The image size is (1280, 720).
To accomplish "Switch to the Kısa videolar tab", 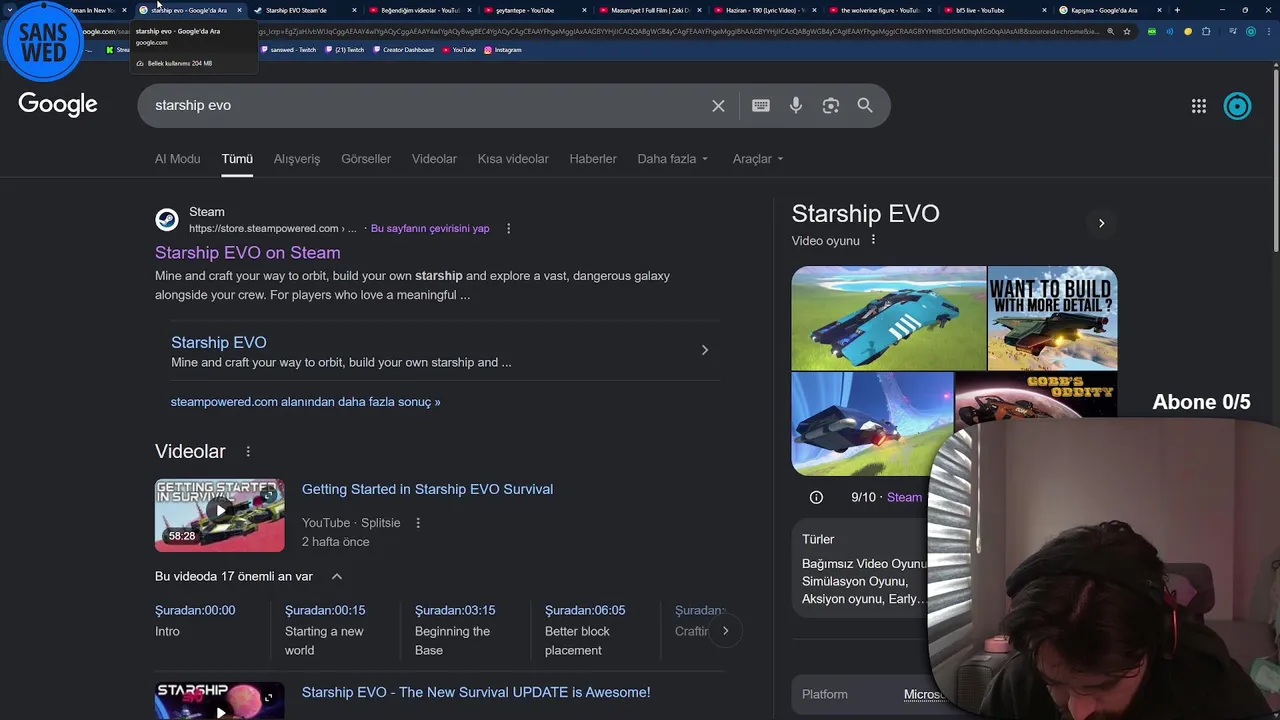I will click(513, 159).
